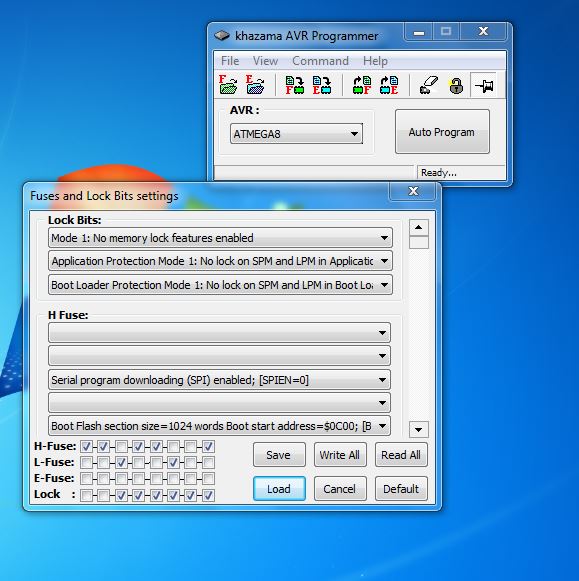The image size is (579, 581).
Task: Open the second empty H Fuse dropdown
Action: point(219,356)
